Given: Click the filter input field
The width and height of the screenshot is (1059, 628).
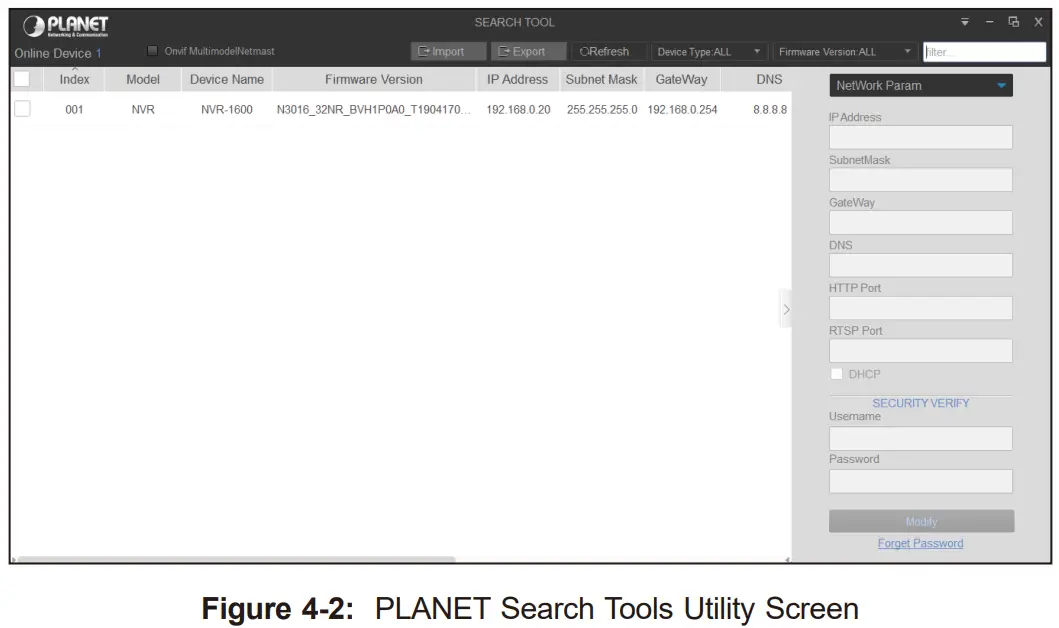Looking at the screenshot, I should click(983, 51).
